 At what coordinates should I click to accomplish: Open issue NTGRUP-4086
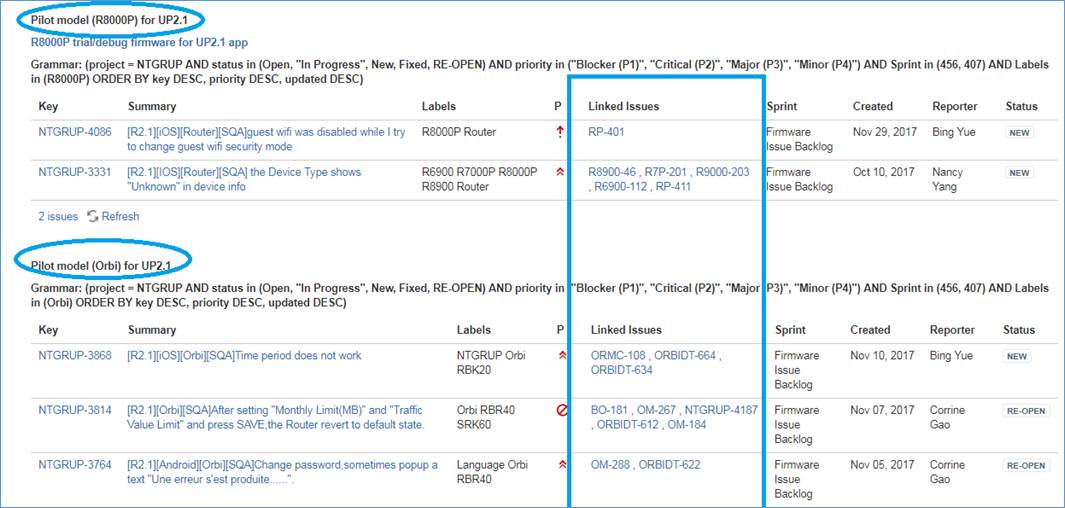coord(75,132)
